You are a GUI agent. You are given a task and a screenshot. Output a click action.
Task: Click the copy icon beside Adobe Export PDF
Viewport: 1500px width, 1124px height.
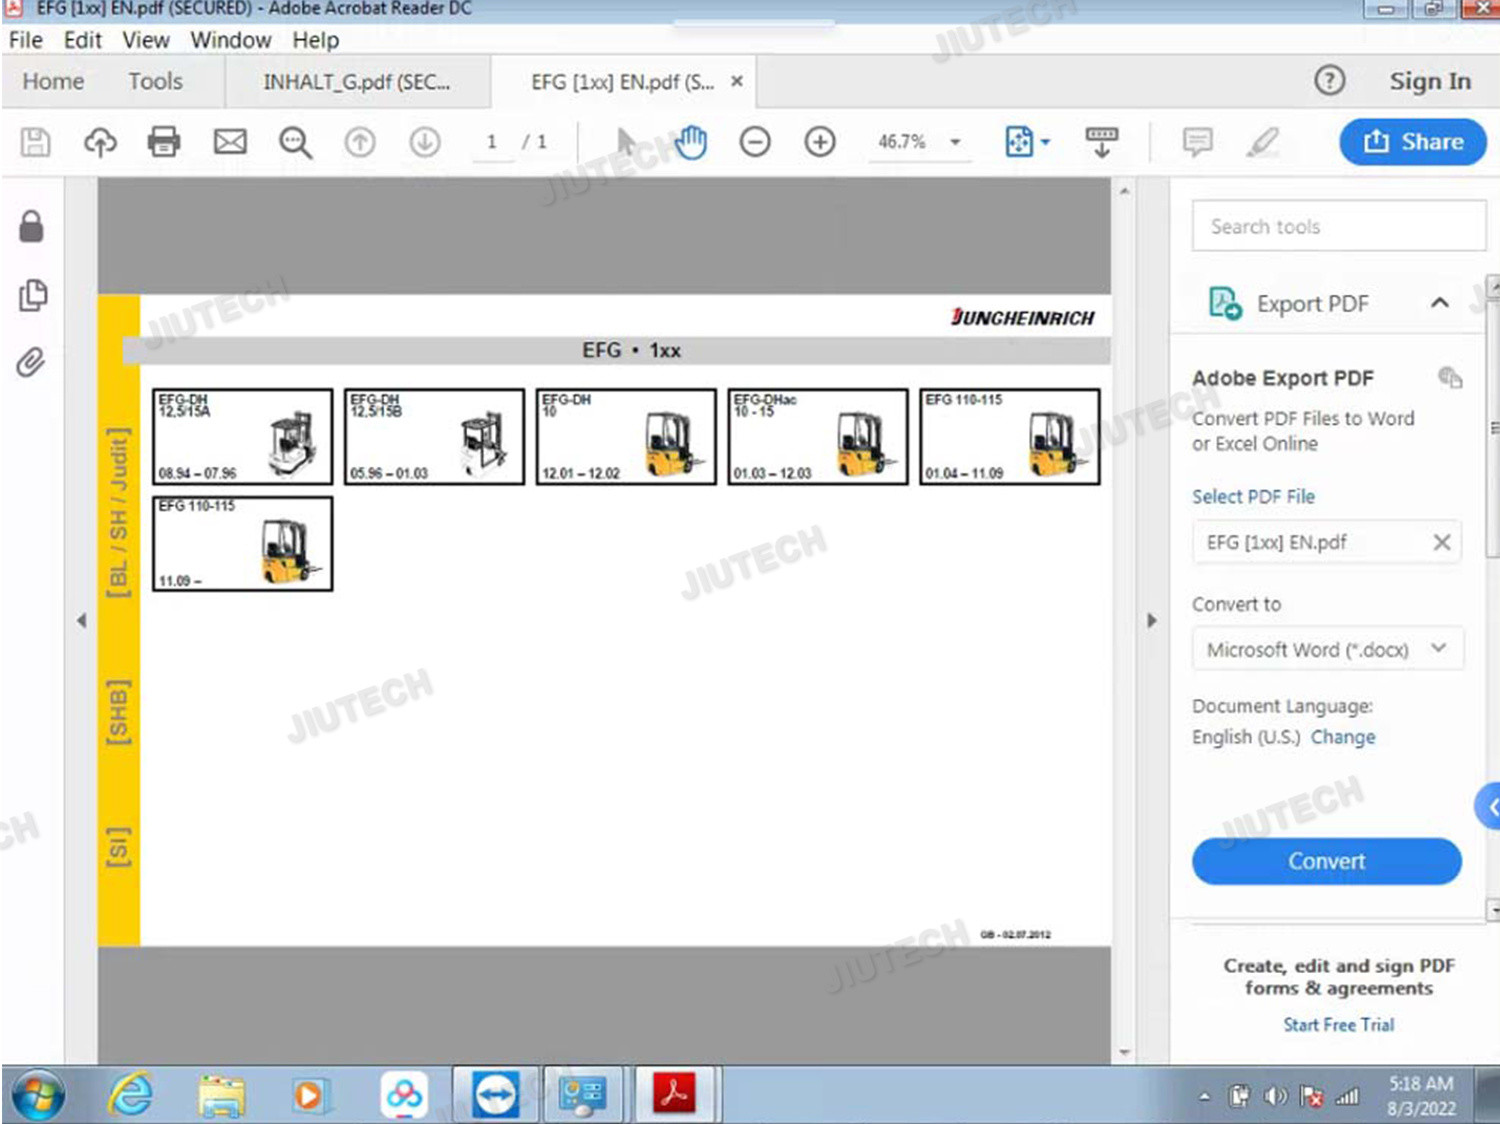[x=1449, y=377]
